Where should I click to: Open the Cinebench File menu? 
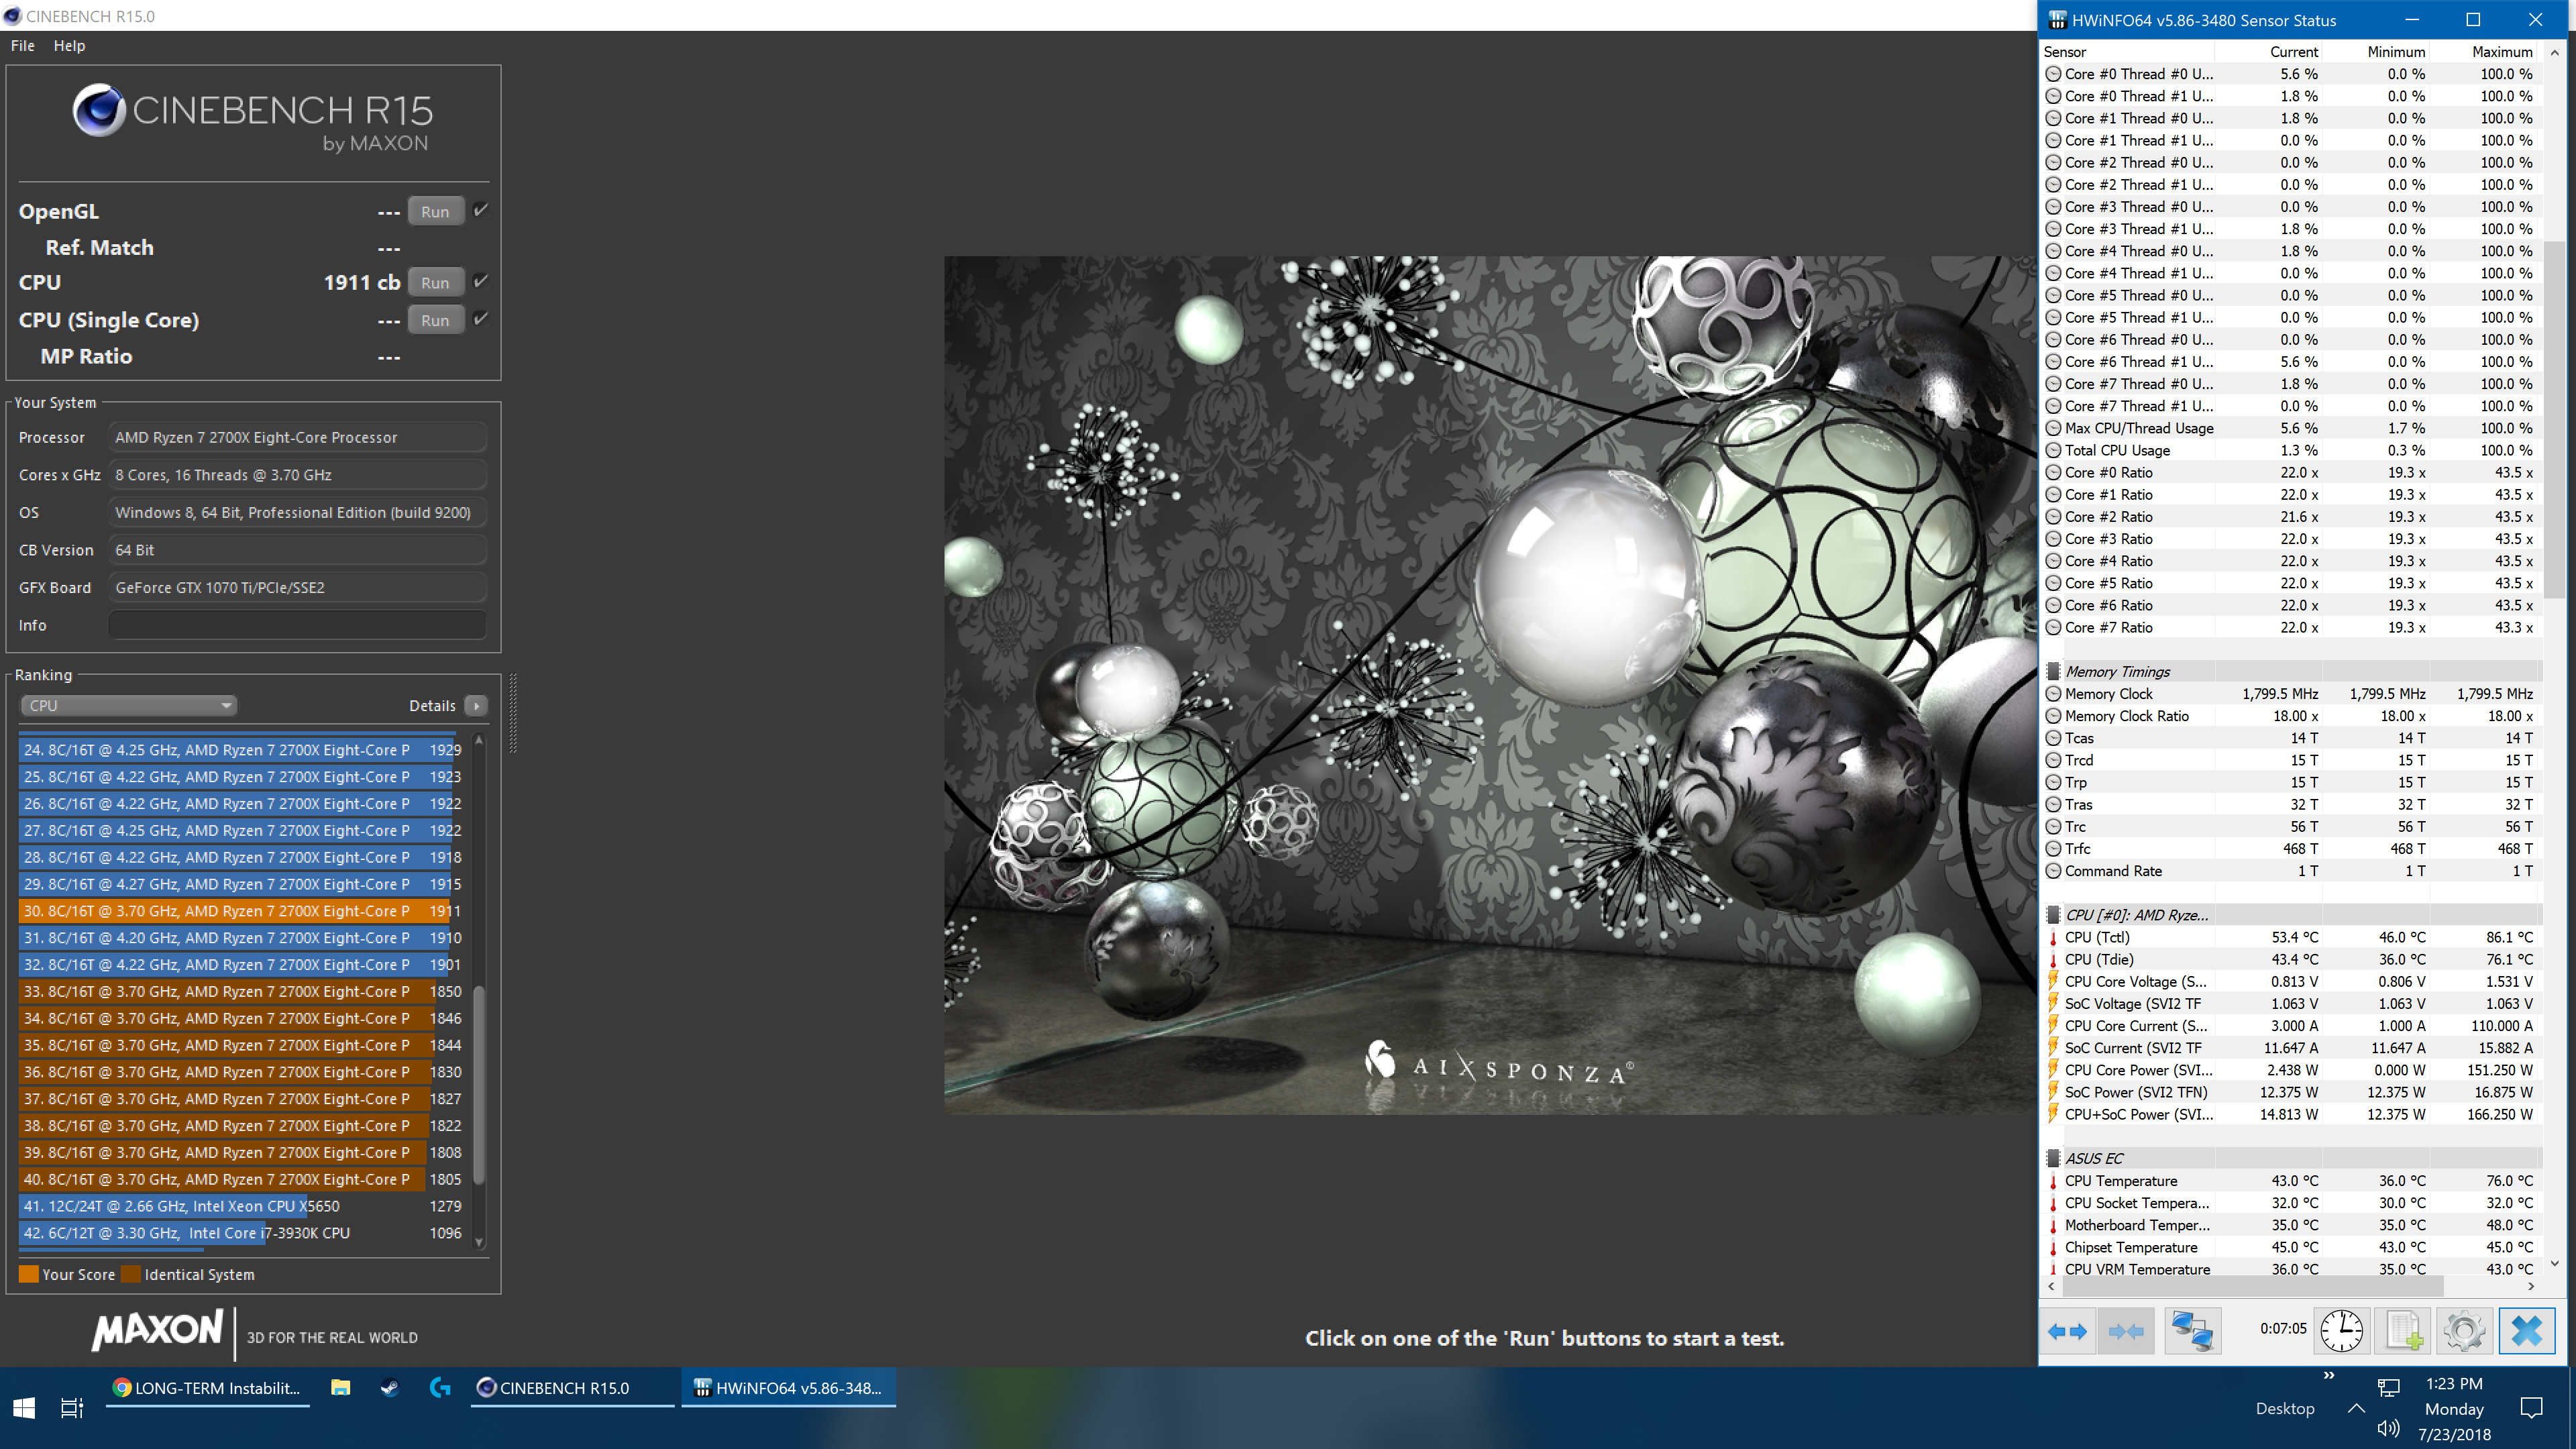coord(22,46)
